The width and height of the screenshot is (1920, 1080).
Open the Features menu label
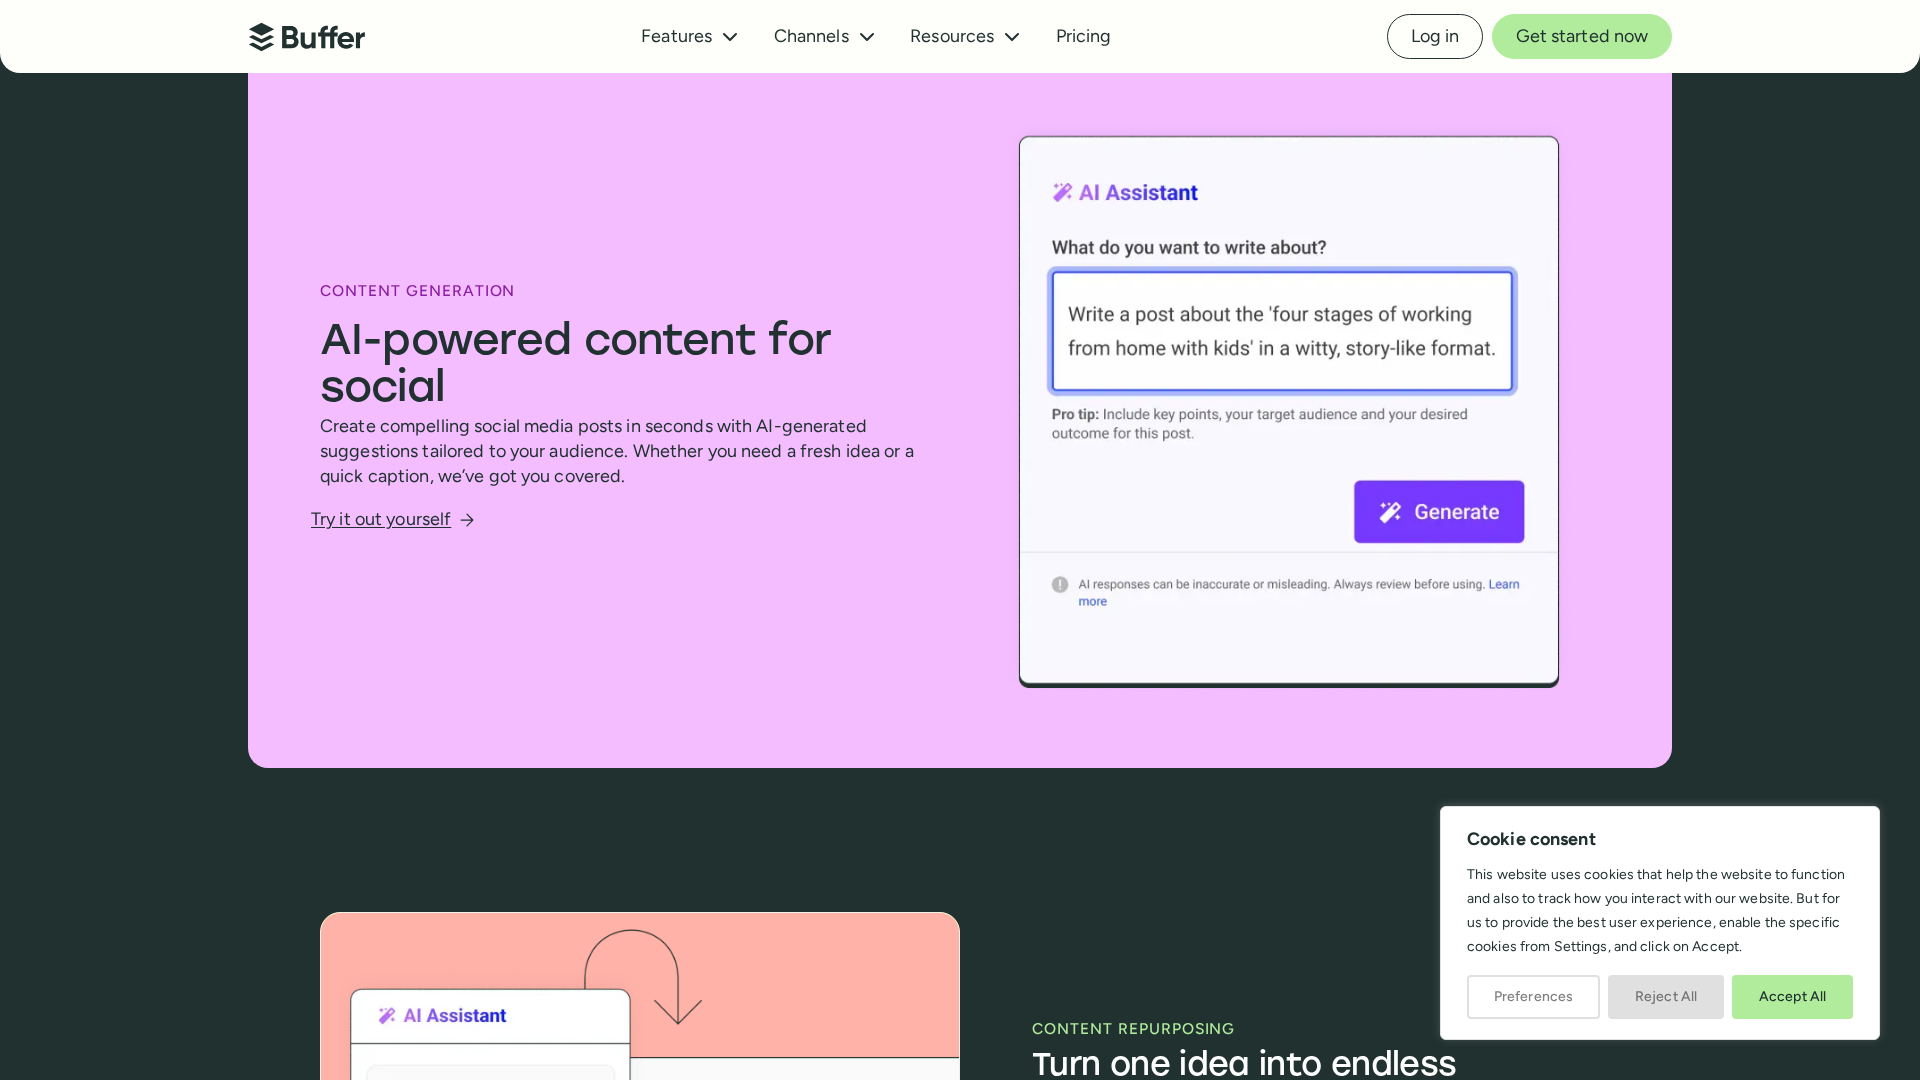click(676, 36)
